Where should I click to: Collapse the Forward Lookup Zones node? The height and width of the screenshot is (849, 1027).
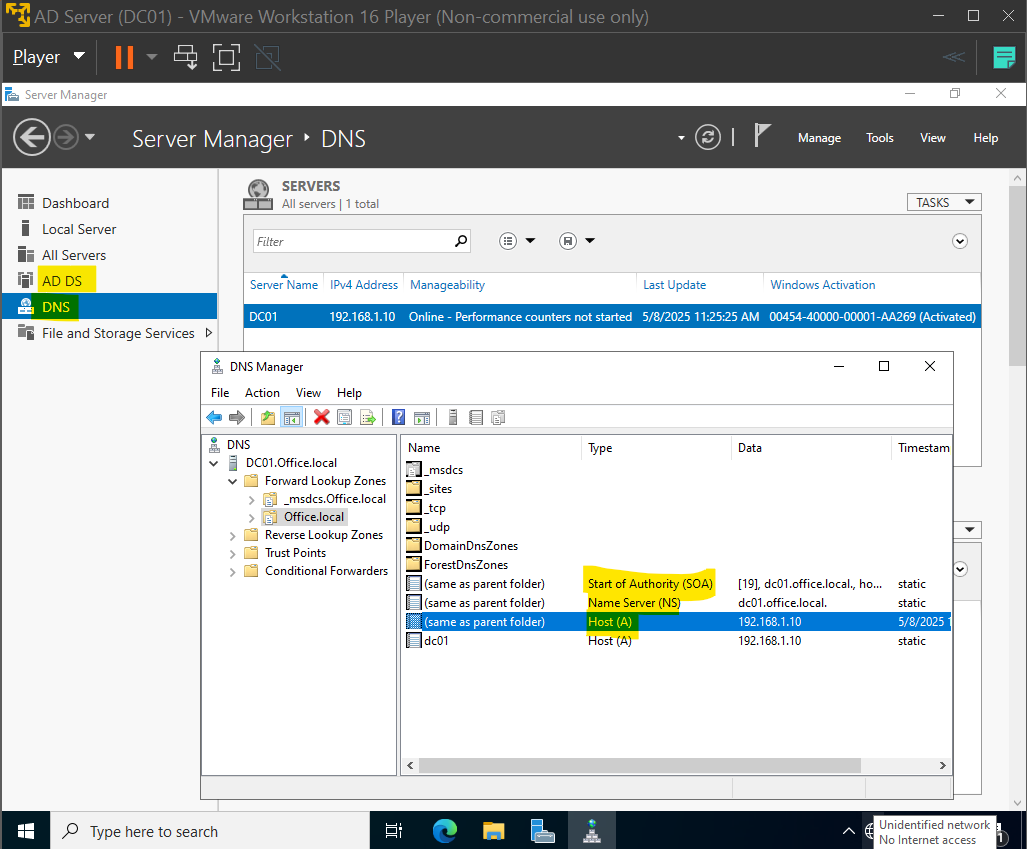click(x=233, y=481)
